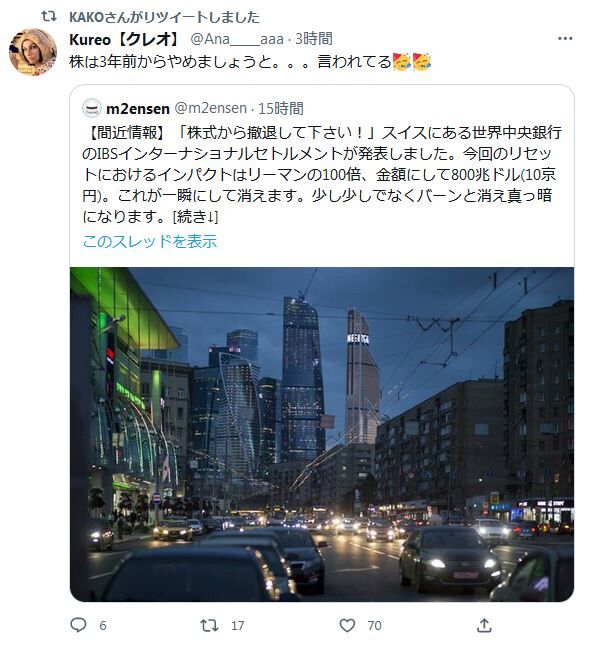Image resolution: width=589 pixels, height=645 pixels.
Task: Click the reply count number 6
Action: click(x=103, y=626)
